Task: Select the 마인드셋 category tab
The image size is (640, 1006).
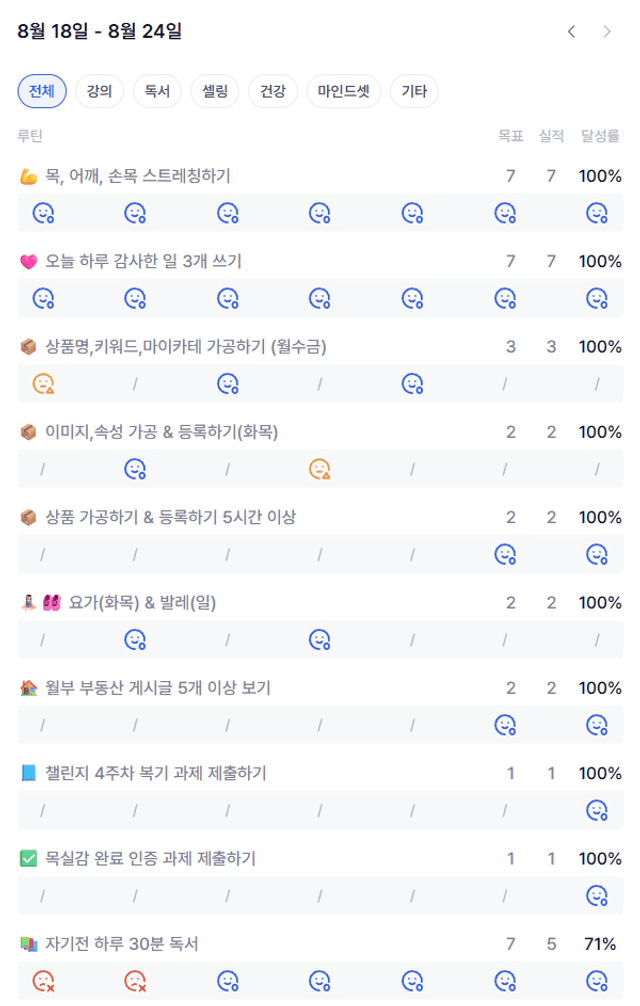Action: pos(344,91)
